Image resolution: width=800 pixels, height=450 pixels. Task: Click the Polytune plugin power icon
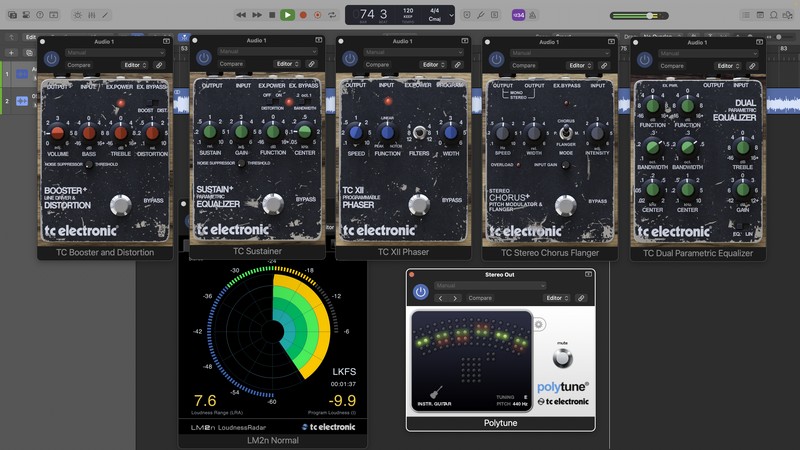(x=421, y=292)
